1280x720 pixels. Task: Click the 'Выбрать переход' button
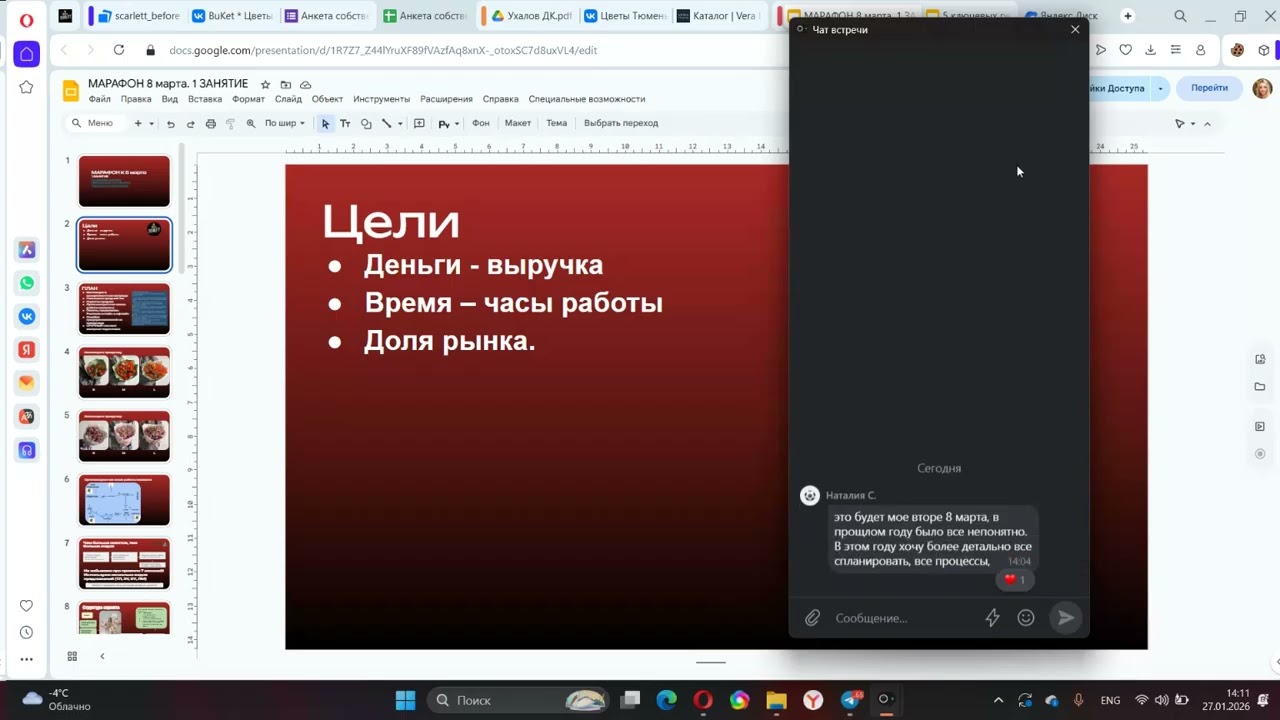tap(621, 124)
